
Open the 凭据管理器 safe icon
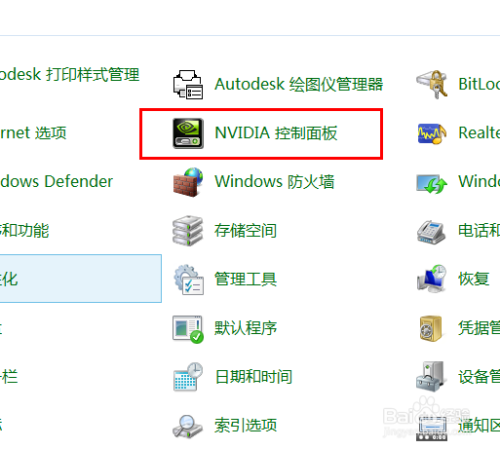431,329
